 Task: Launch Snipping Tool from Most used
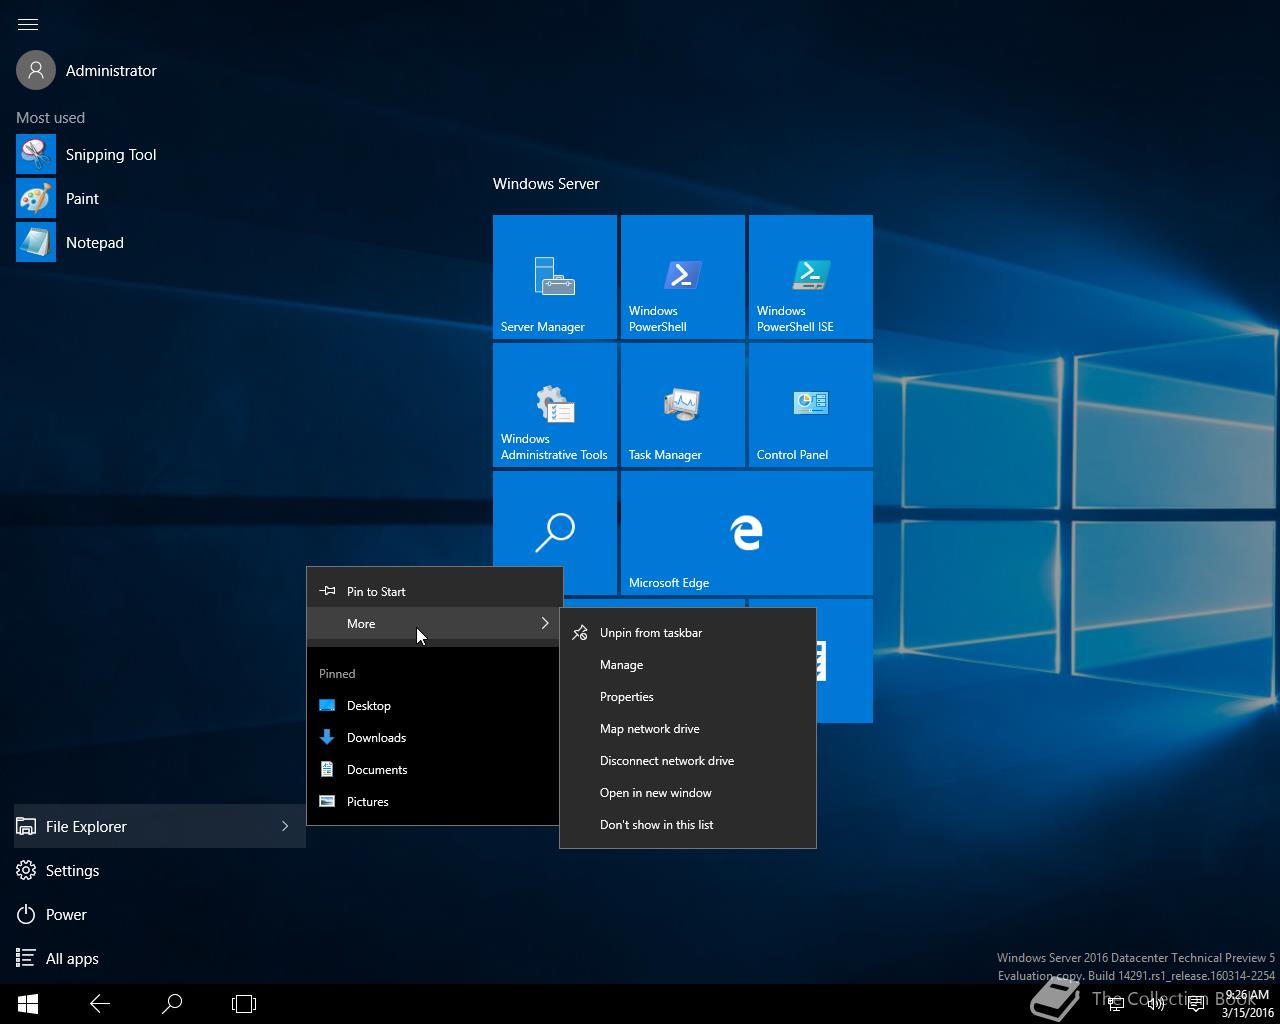(x=86, y=154)
